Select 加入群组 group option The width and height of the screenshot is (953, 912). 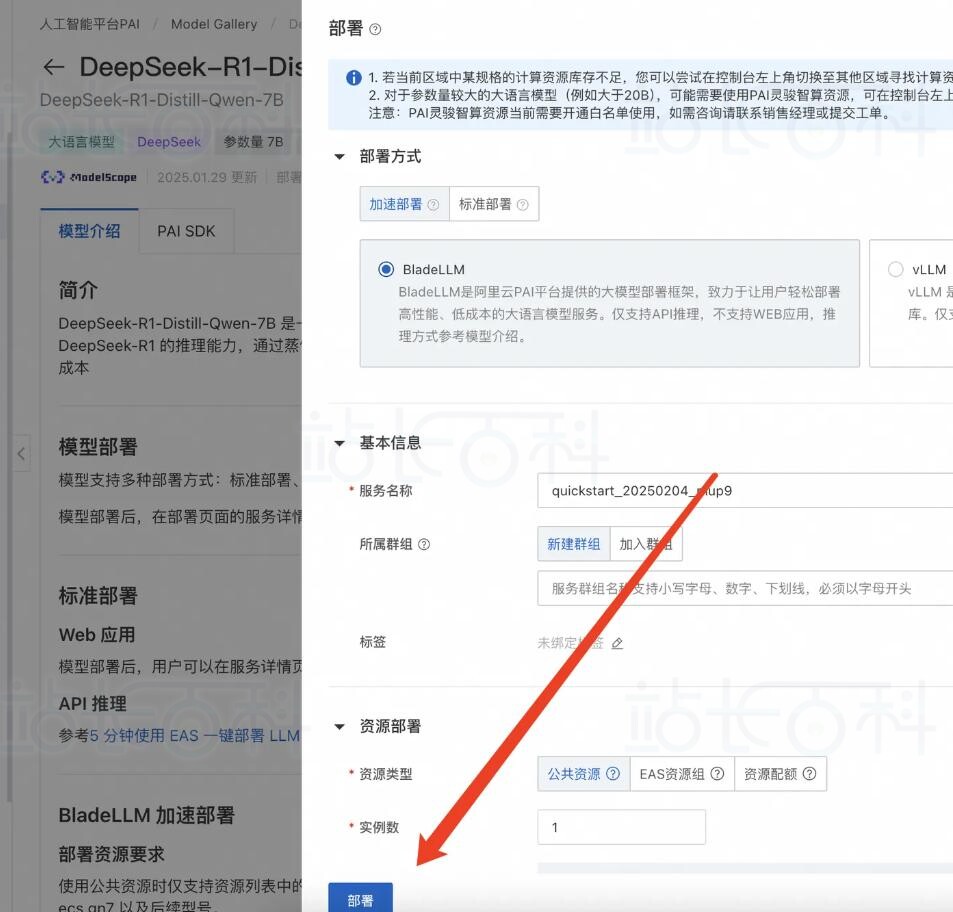pos(645,544)
